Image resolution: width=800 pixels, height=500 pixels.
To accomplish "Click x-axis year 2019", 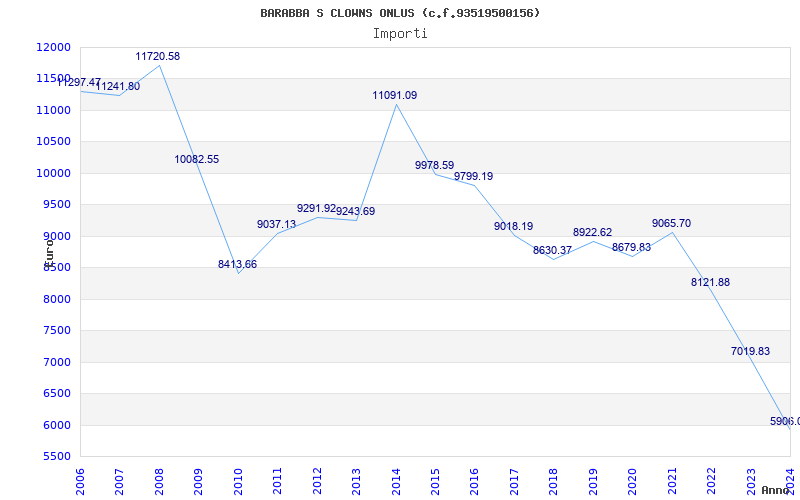I will [x=593, y=481].
